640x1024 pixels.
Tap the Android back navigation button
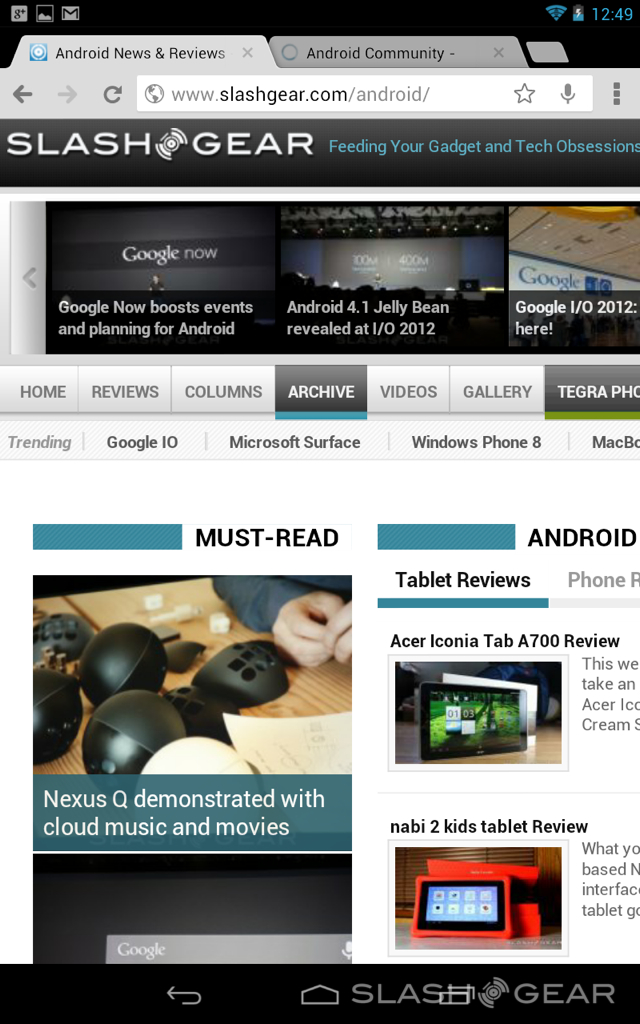(184, 995)
